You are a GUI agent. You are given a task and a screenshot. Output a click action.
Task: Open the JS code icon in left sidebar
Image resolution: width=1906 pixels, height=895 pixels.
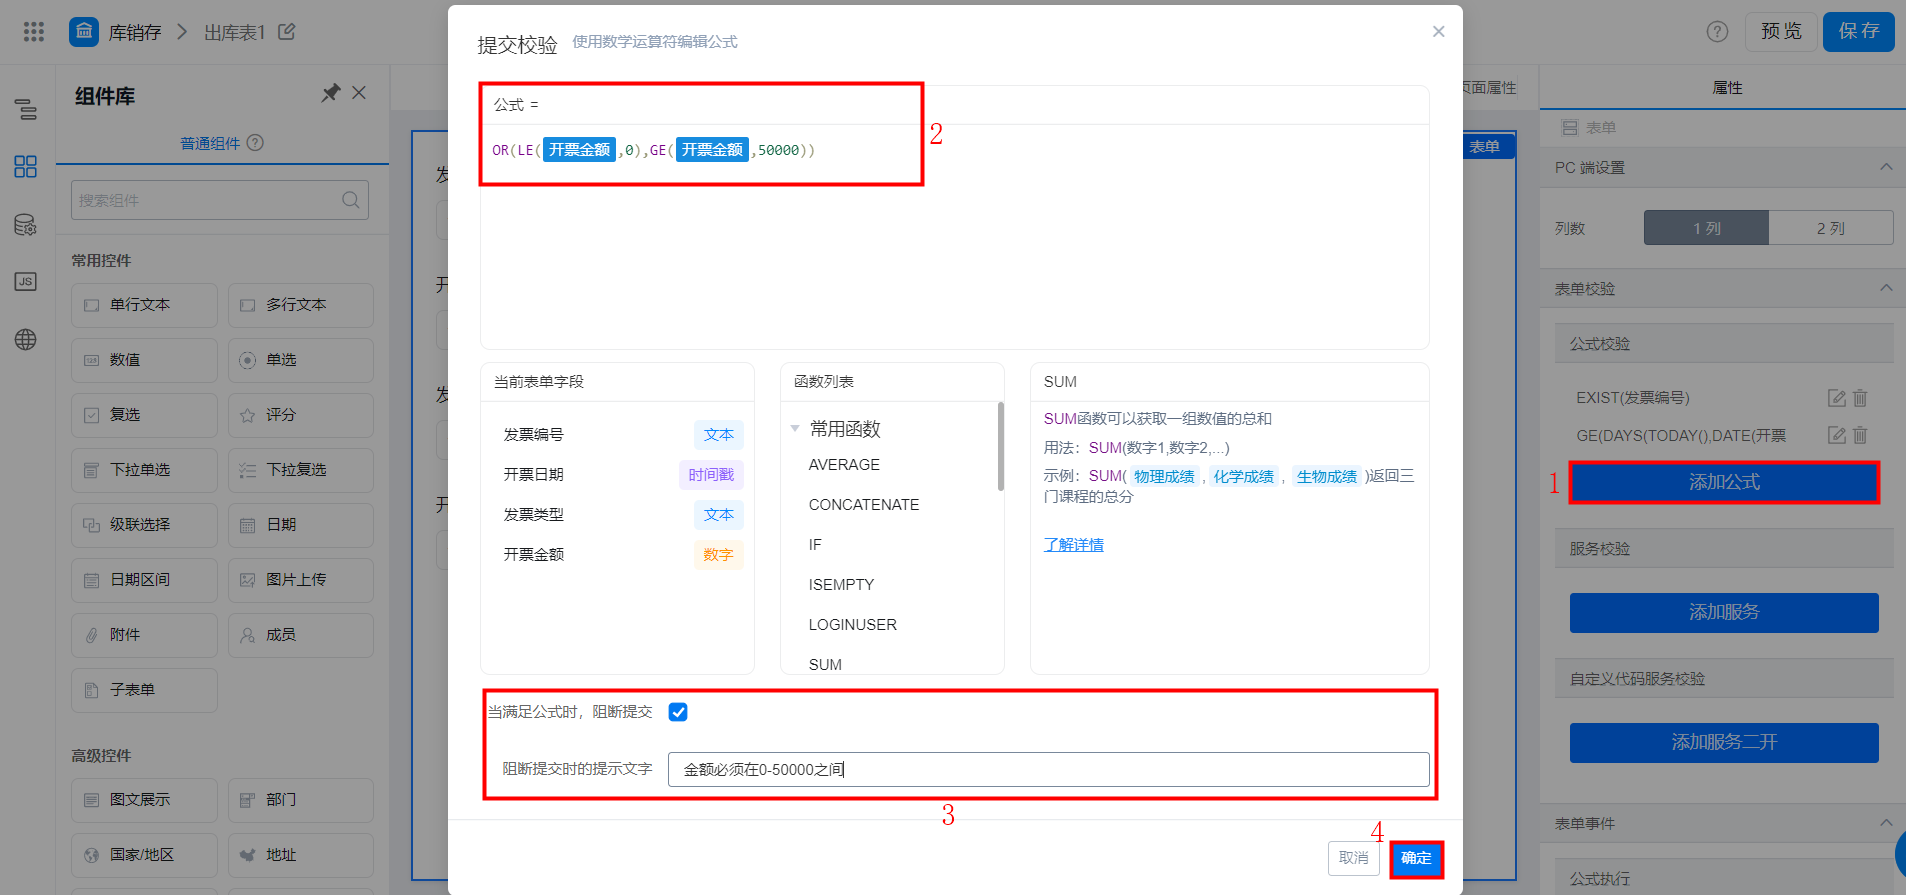[x=26, y=281]
